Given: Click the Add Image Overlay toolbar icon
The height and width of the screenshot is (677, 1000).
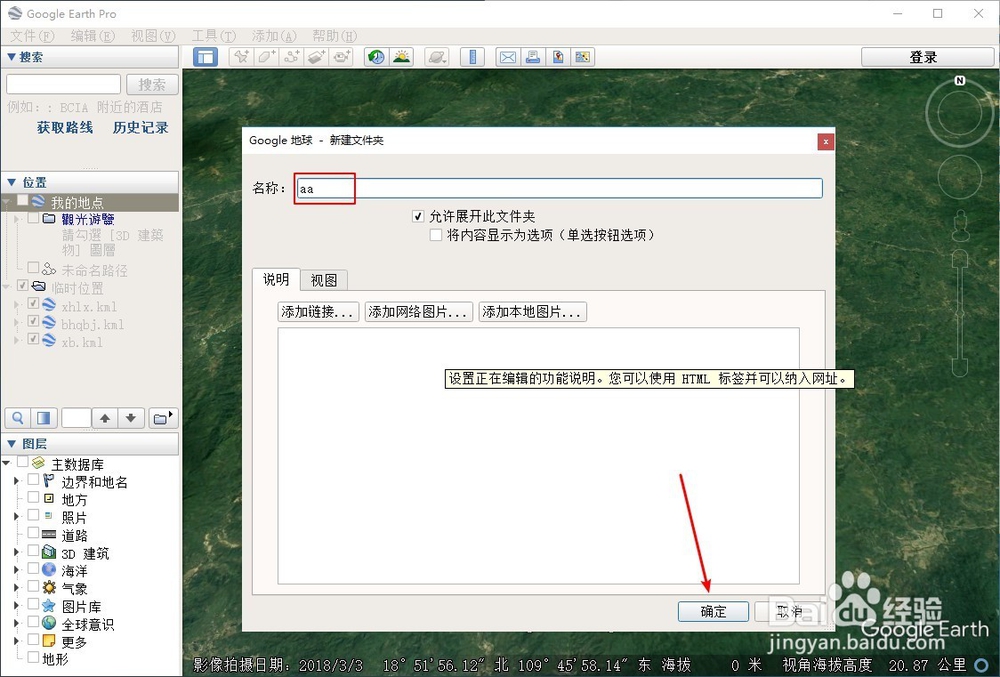Looking at the screenshot, I should pos(317,57).
